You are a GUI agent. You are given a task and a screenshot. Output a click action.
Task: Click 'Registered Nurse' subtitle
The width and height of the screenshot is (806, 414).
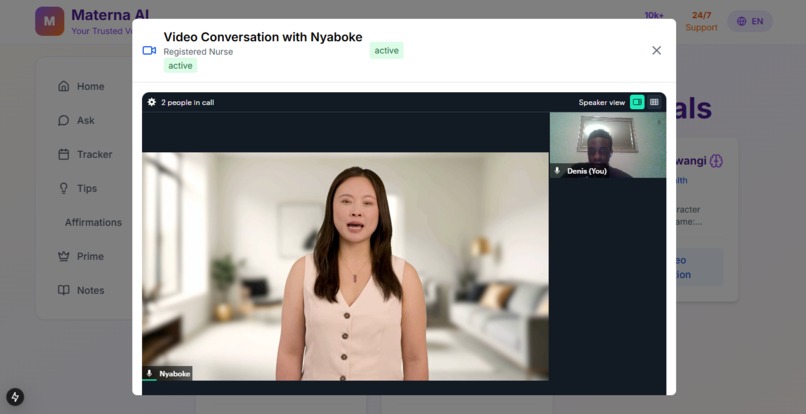pyautogui.click(x=198, y=51)
